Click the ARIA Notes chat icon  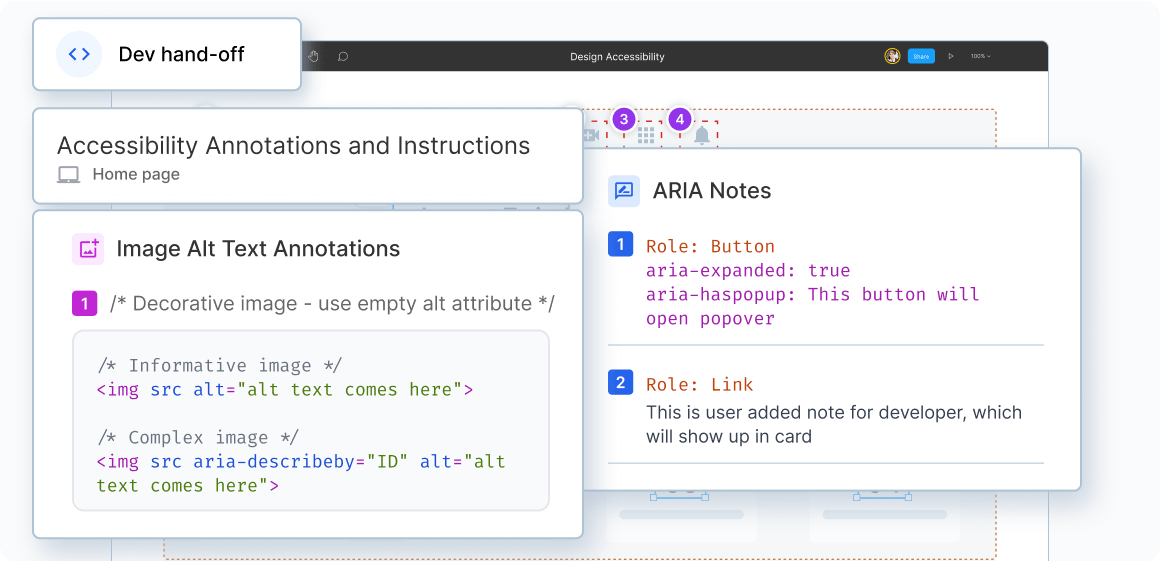624,191
